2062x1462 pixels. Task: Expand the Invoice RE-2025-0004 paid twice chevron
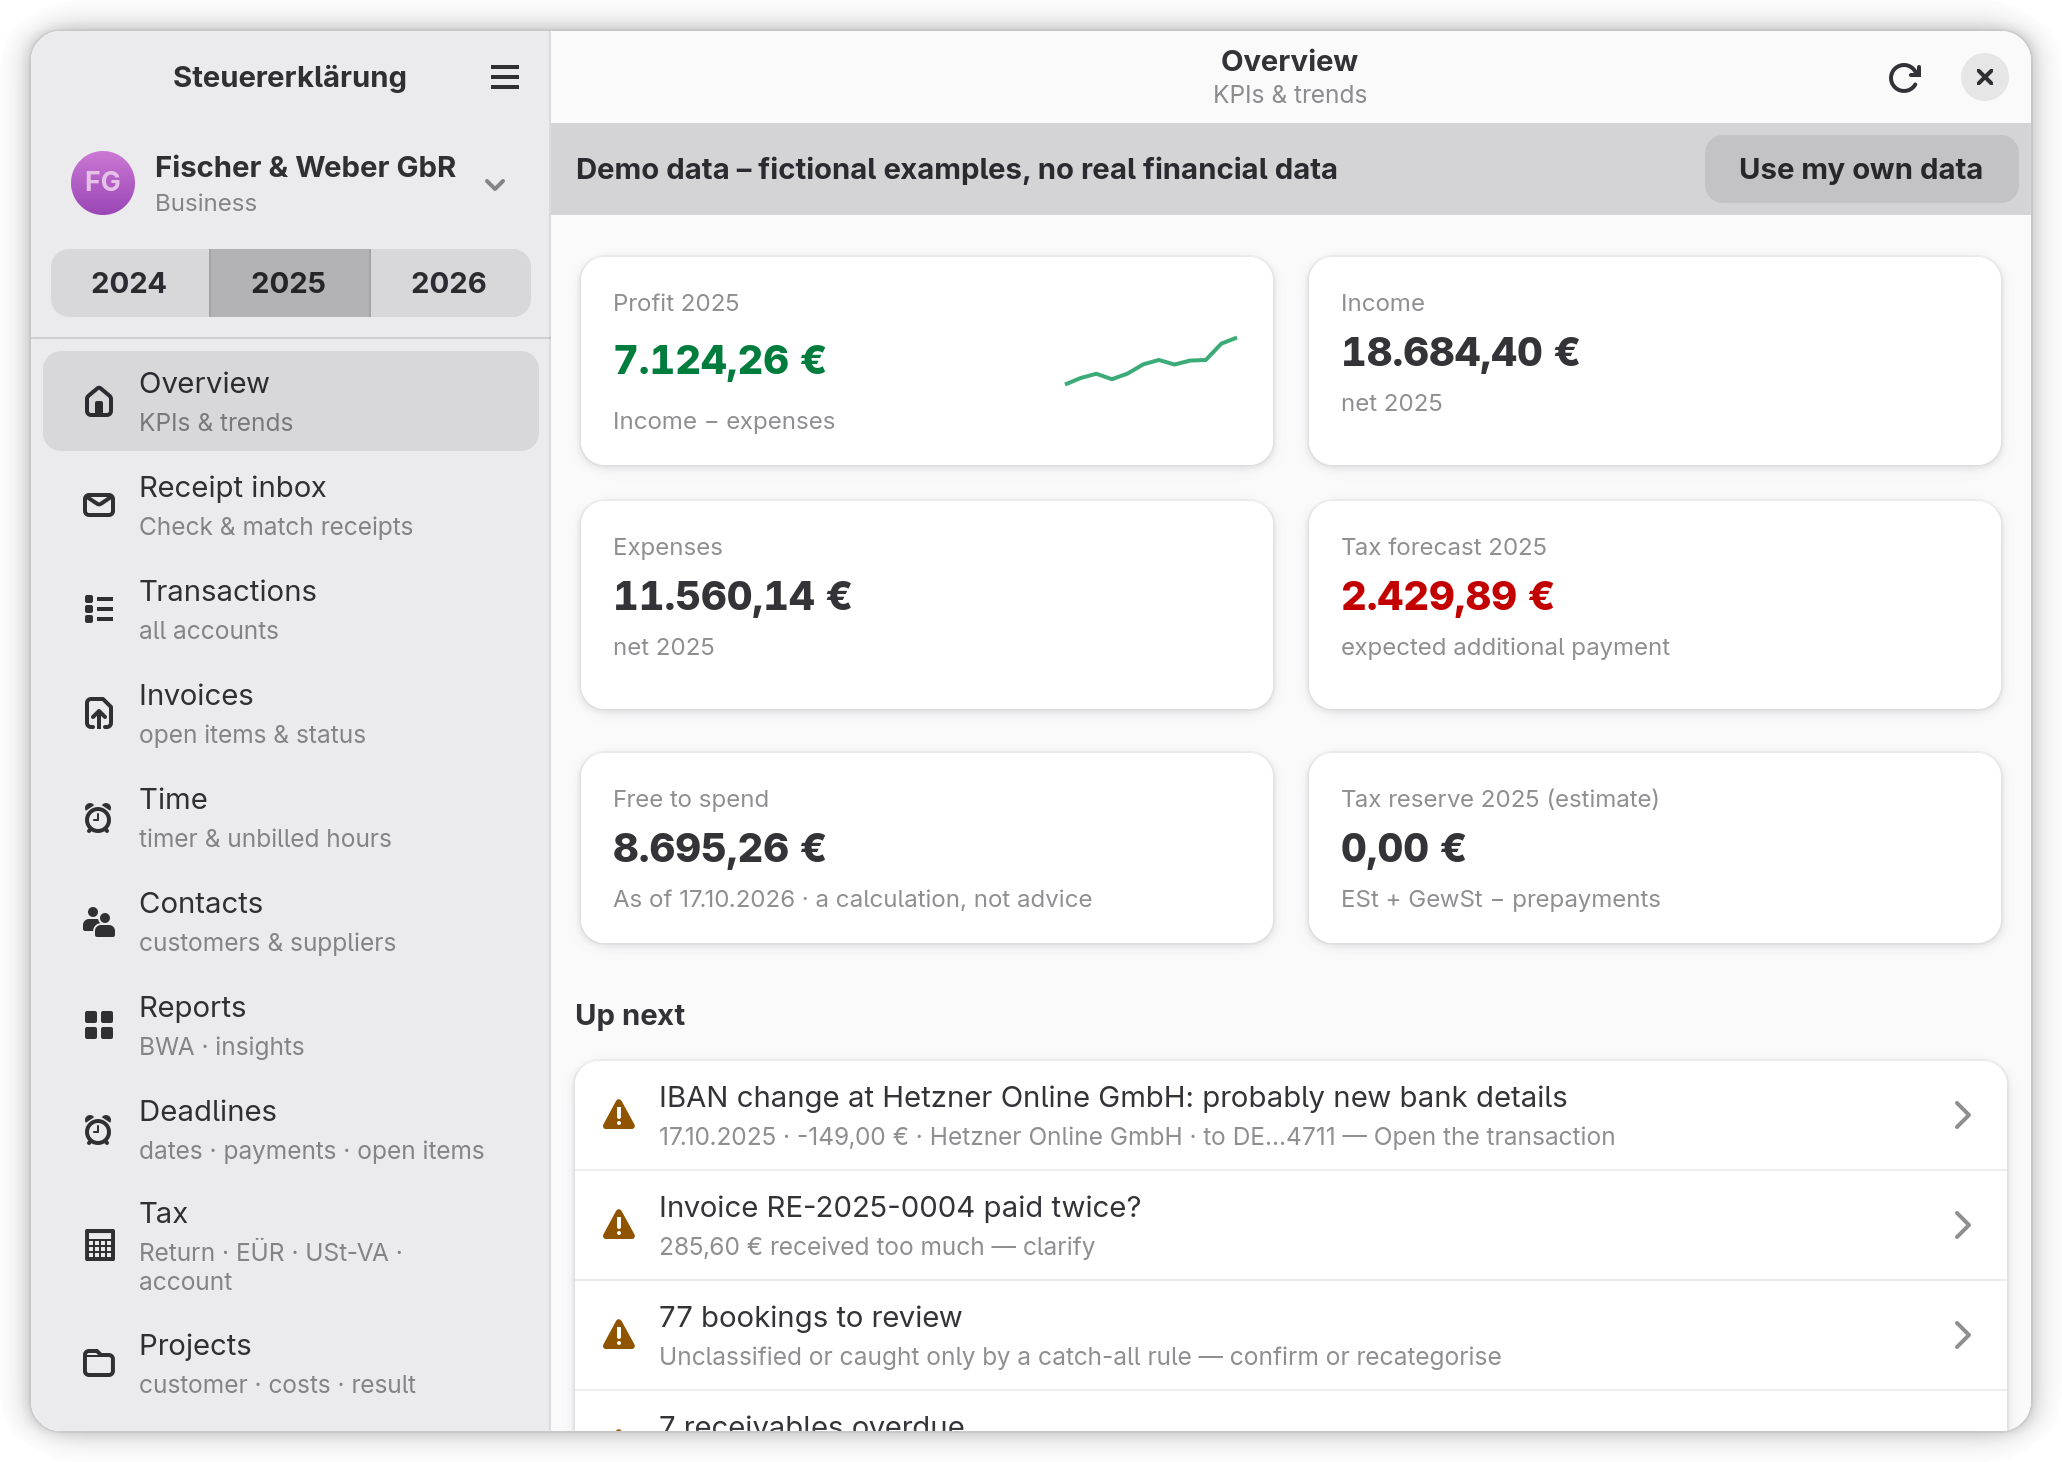coord(1962,1225)
